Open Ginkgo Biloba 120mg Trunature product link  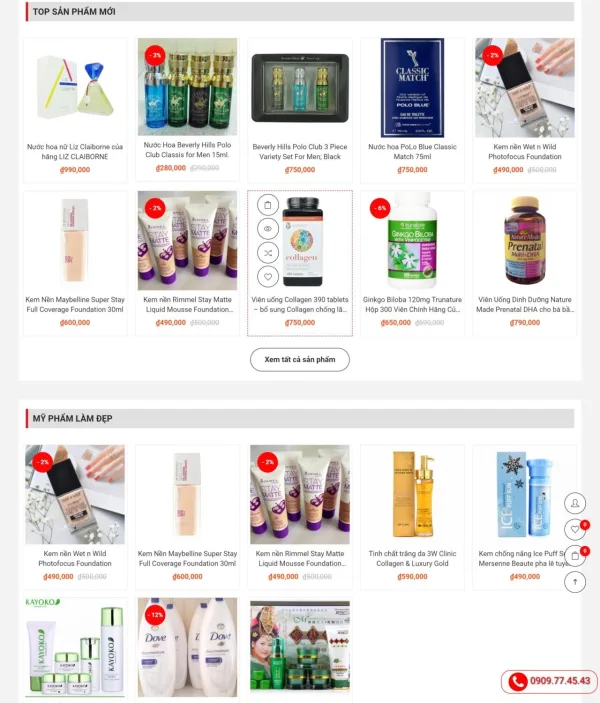tap(412, 304)
